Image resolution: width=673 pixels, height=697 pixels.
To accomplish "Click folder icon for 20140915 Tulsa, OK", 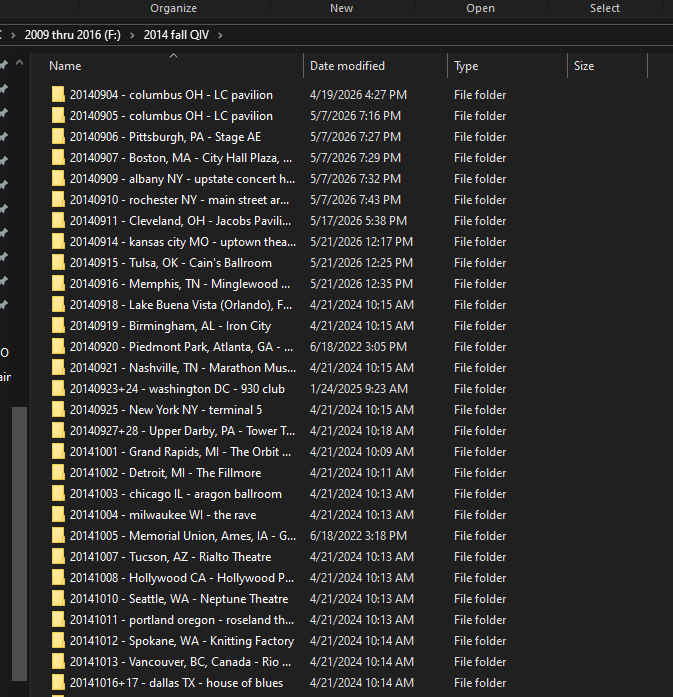I will (58, 263).
